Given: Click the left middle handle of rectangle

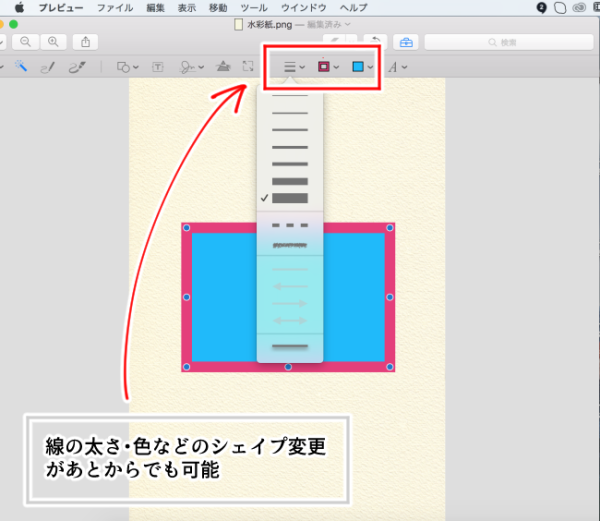Looking at the screenshot, I should point(186,297).
